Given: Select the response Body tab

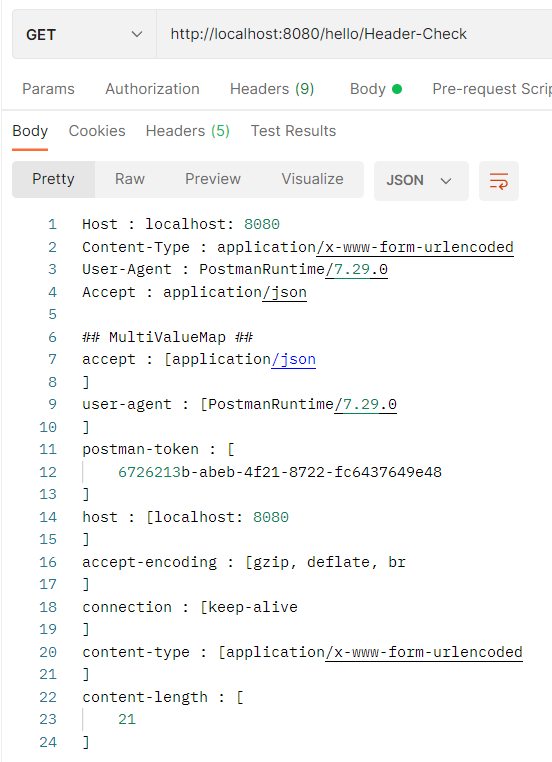Looking at the screenshot, I should 30,131.
